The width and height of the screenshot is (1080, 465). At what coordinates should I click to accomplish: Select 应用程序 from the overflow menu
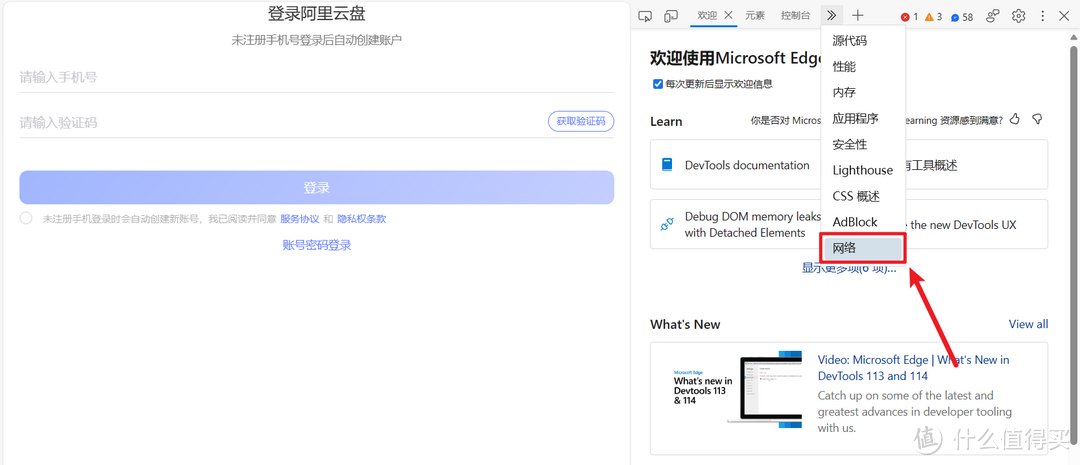pyautogui.click(x=863, y=118)
